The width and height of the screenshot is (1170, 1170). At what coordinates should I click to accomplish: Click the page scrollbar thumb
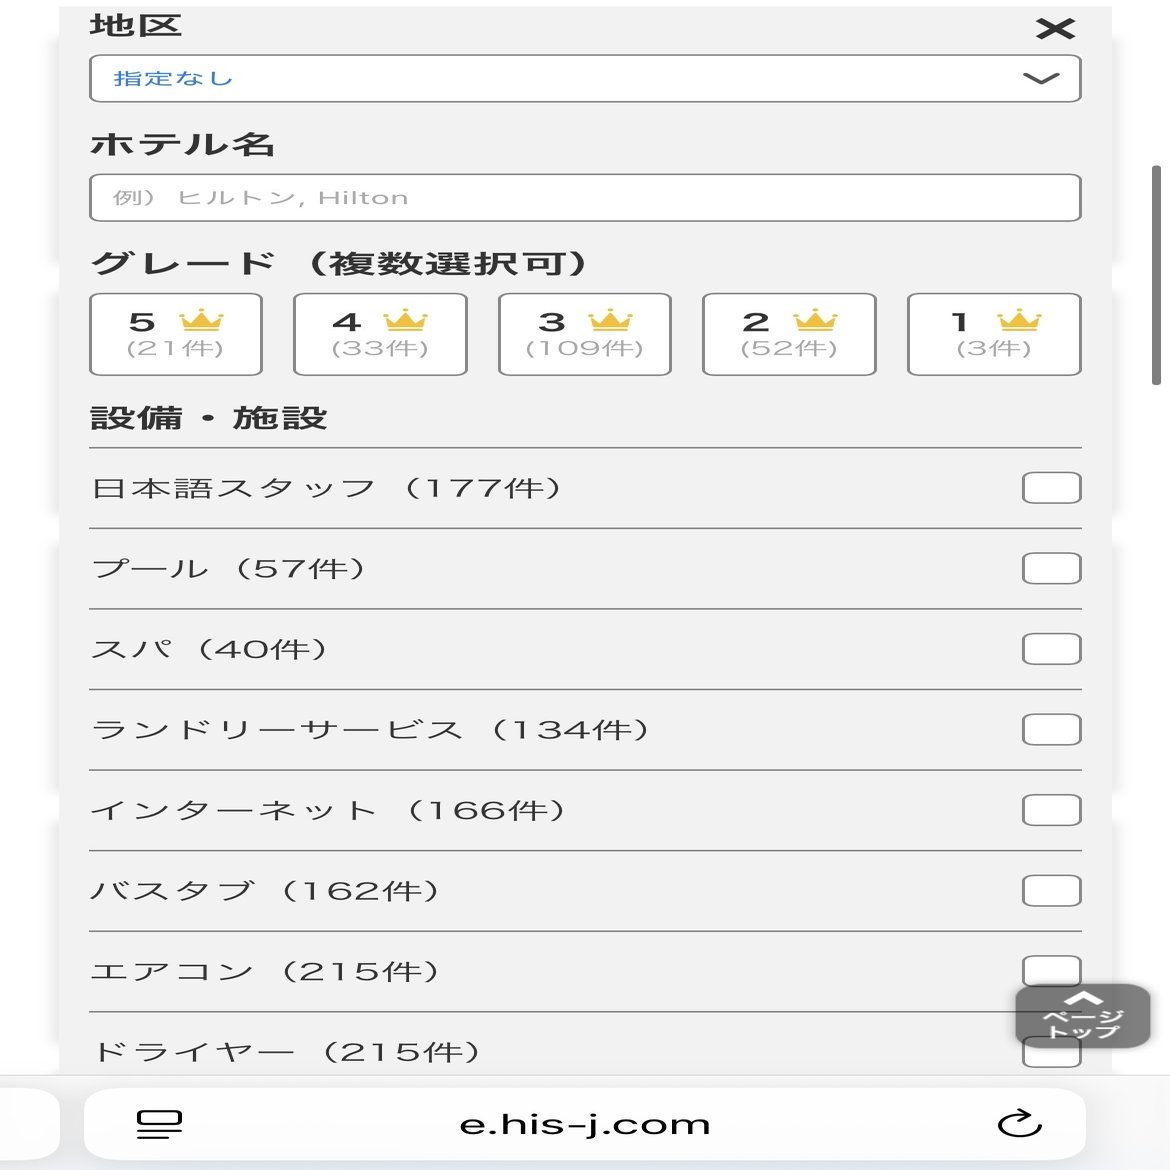point(1157,275)
